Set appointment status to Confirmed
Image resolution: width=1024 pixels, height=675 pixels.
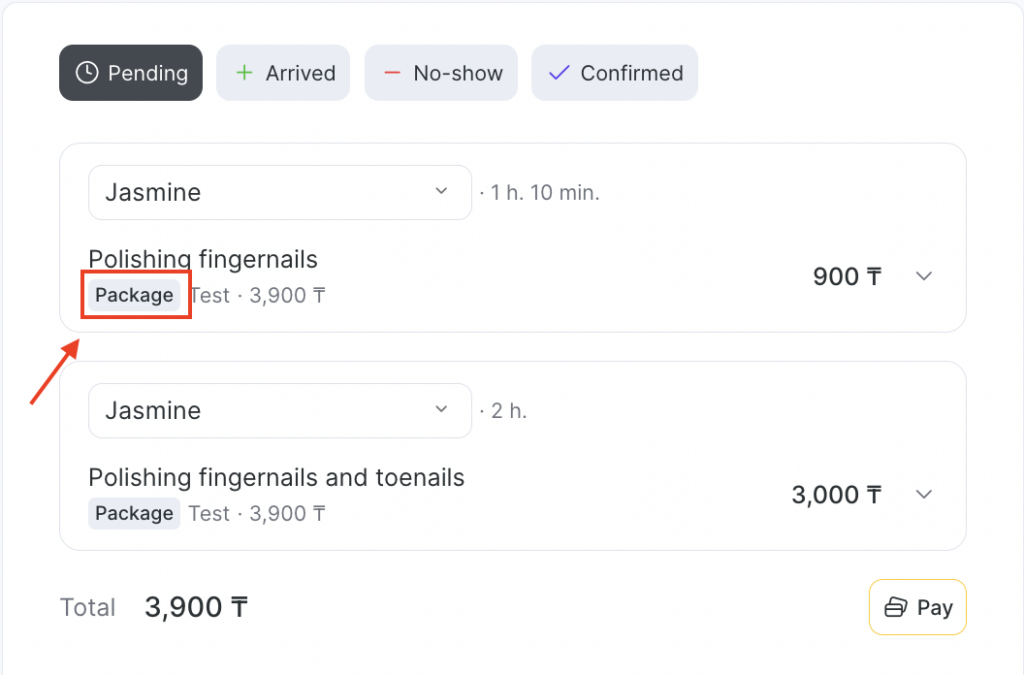[x=614, y=73]
